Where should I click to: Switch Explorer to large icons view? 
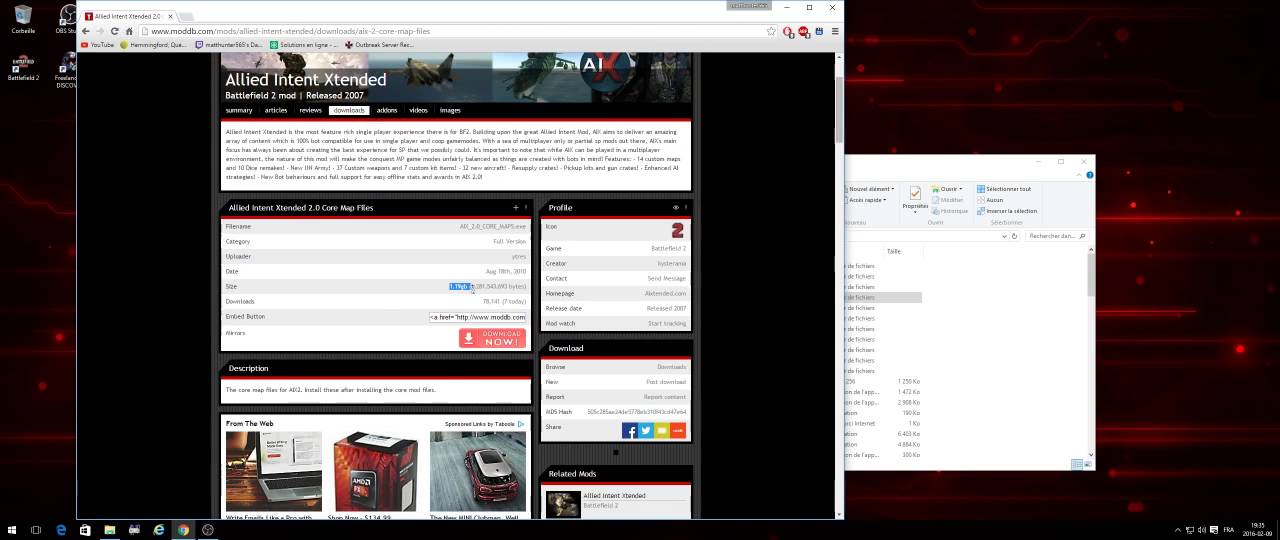point(1088,464)
